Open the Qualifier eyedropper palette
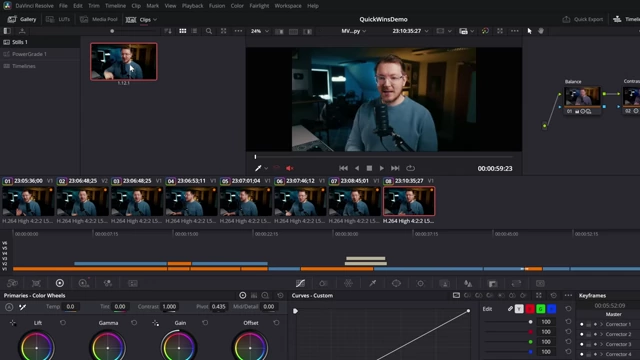The image size is (640, 360). tap(372, 283)
